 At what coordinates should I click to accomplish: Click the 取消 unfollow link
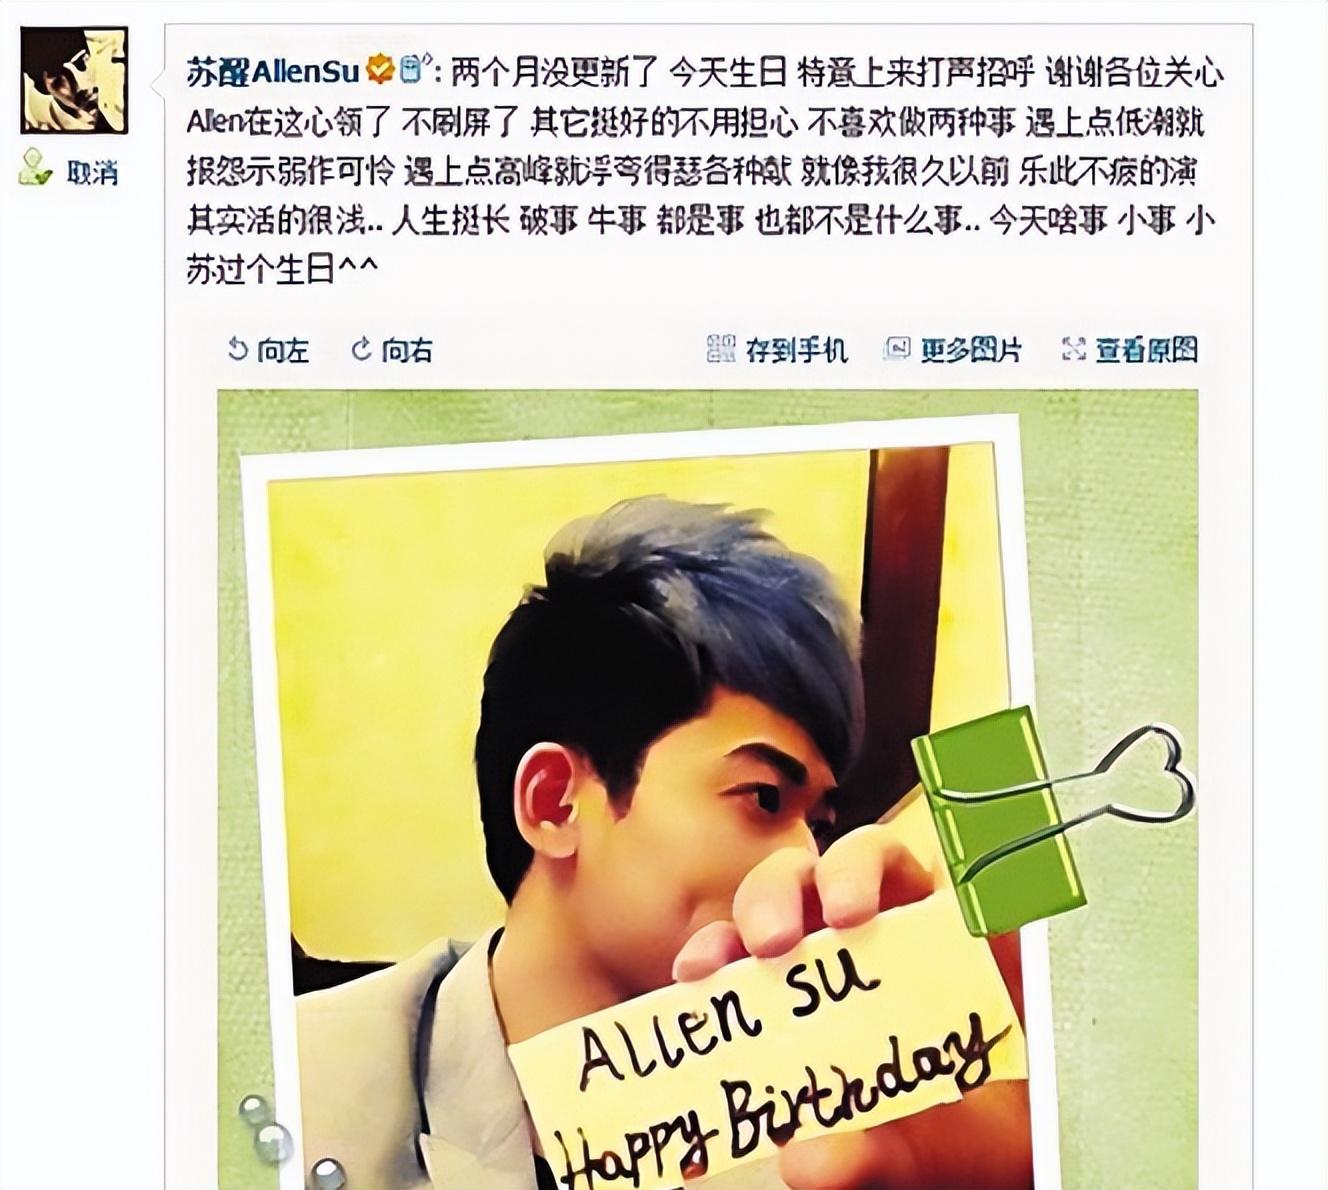tap(92, 173)
